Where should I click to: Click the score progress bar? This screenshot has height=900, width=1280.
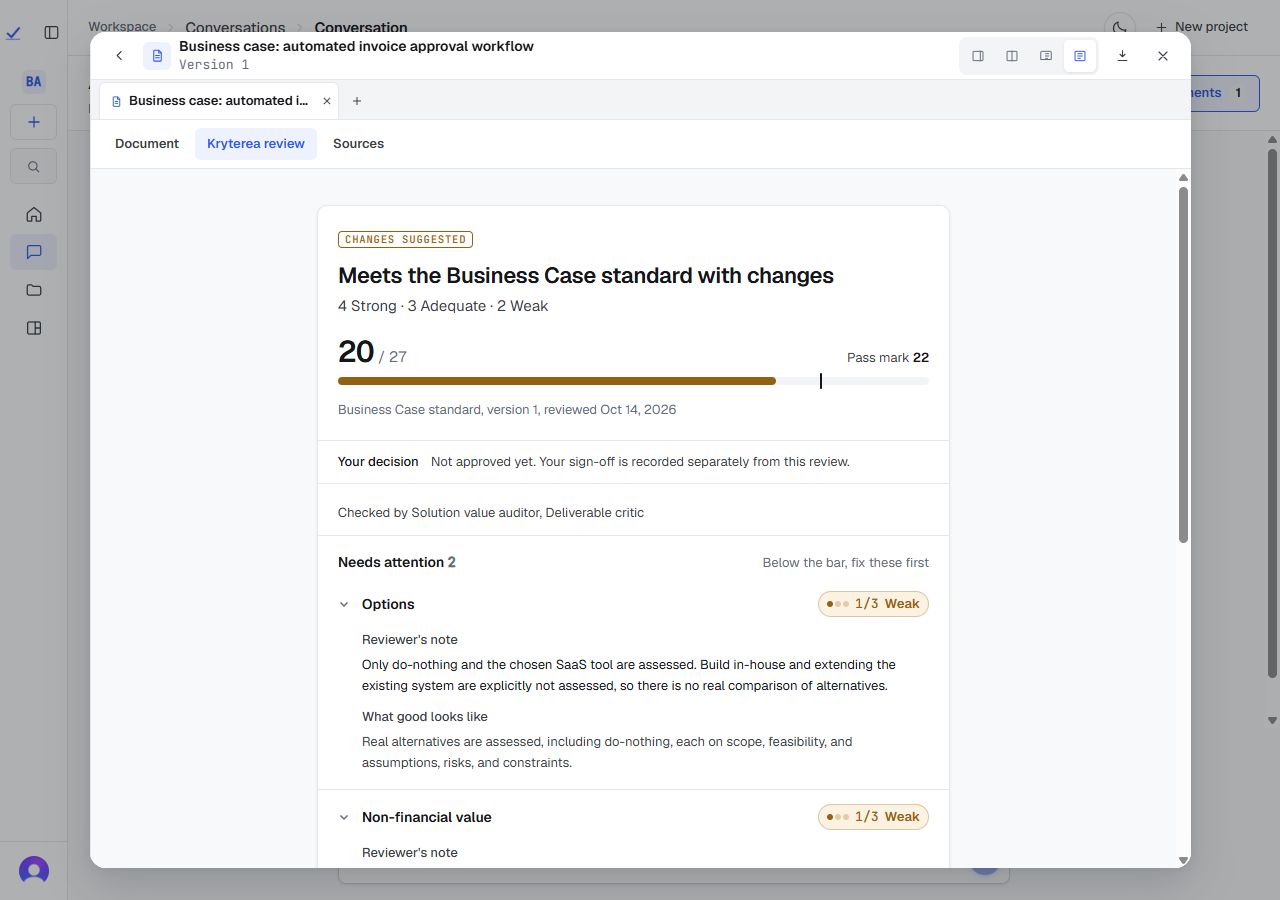633,381
